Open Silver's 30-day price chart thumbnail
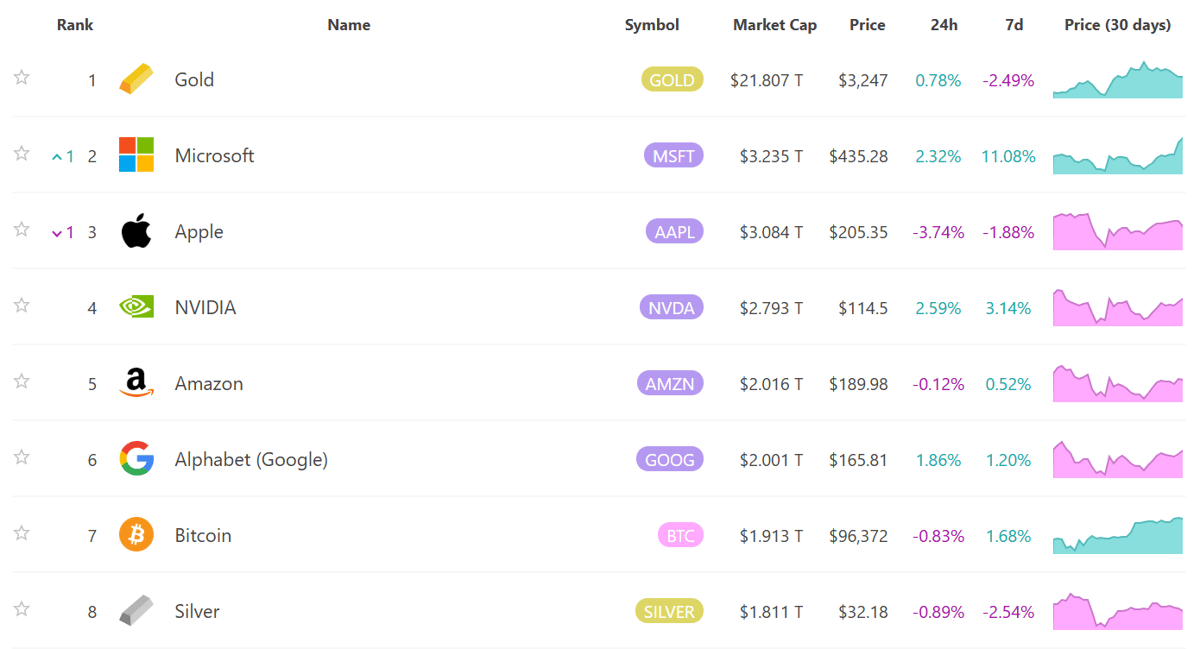Image resolution: width=1200 pixels, height=649 pixels. [x=1117, y=612]
